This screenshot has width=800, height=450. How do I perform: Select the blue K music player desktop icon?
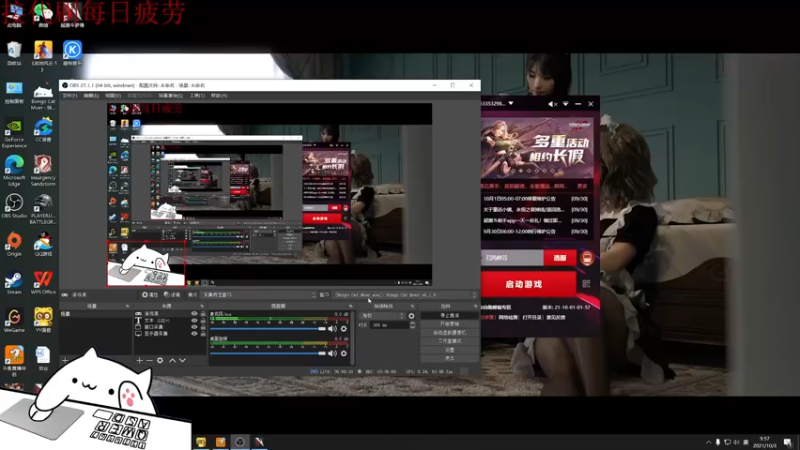72,53
